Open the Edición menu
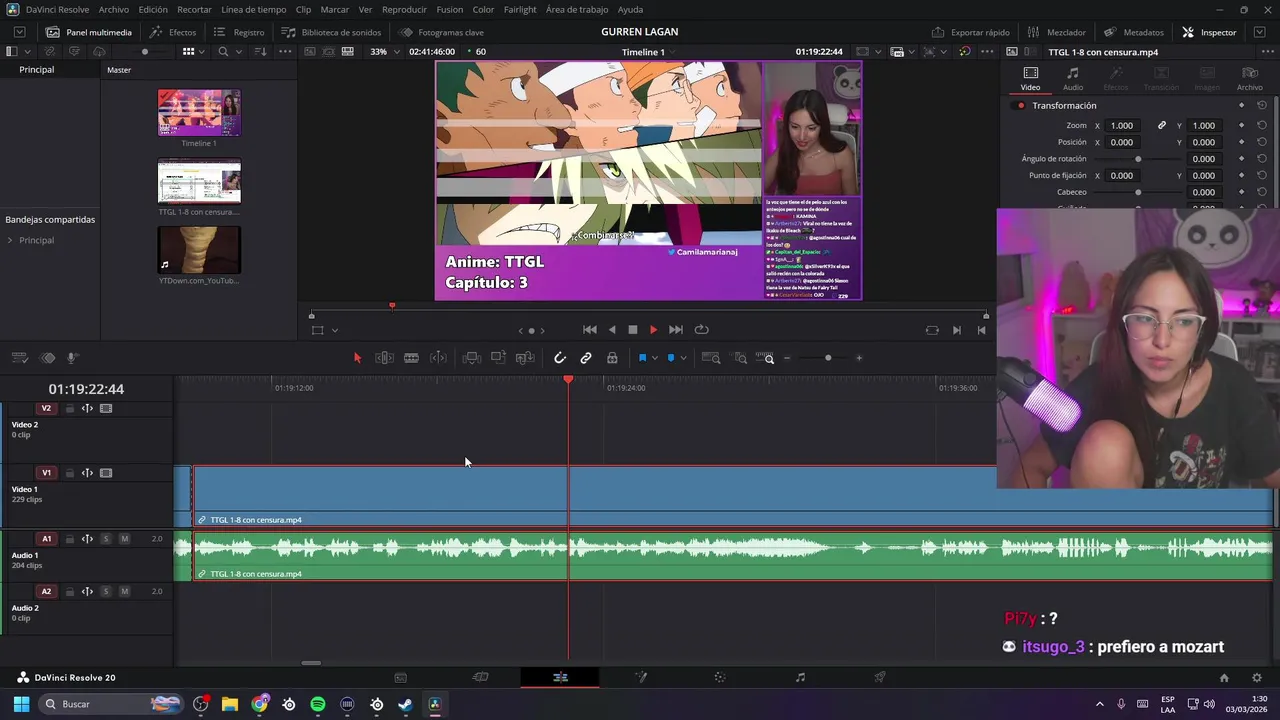Image resolution: width=1280 pixels, height=720 pixels. point(153,9)
